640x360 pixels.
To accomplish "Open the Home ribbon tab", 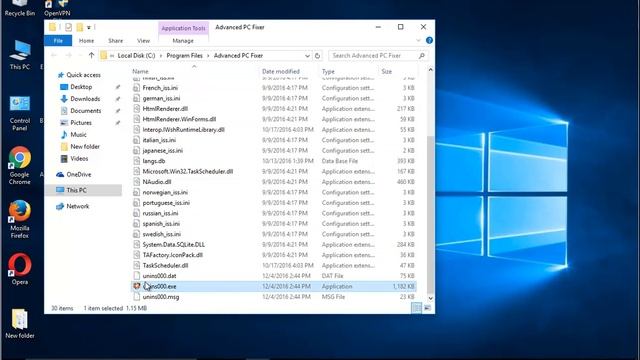I will 86,41.
